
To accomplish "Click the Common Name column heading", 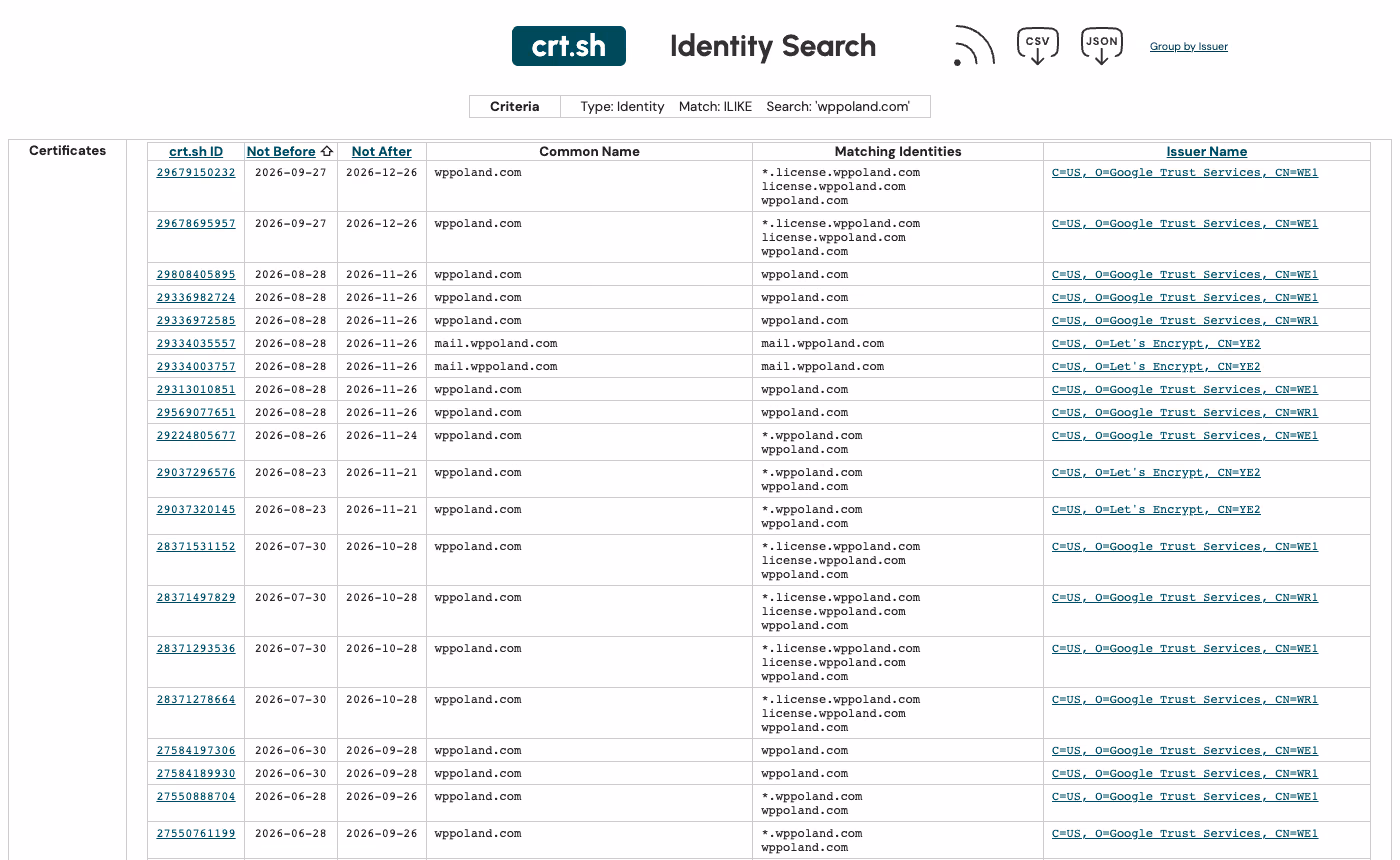I will tap(589, 152).
